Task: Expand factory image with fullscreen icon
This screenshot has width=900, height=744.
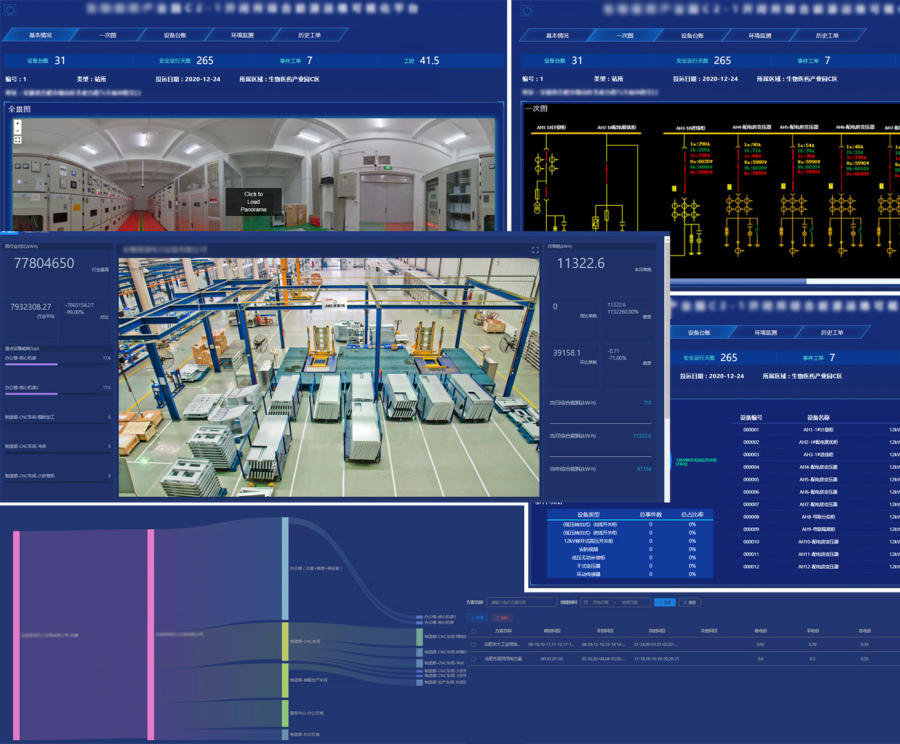Action: pos(535,250)
